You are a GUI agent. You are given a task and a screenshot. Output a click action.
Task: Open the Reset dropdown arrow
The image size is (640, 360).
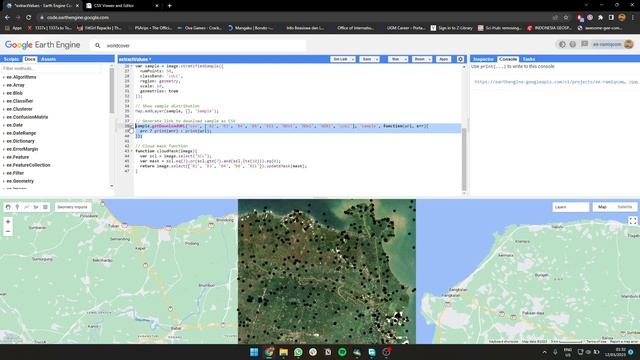430,59
